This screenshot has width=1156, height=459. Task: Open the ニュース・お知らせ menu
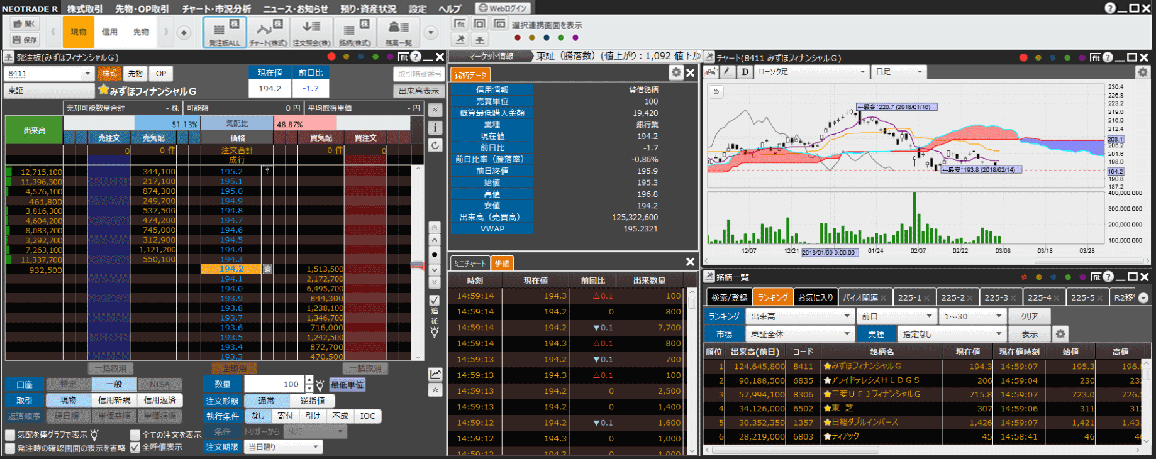[x=295, y=8]
